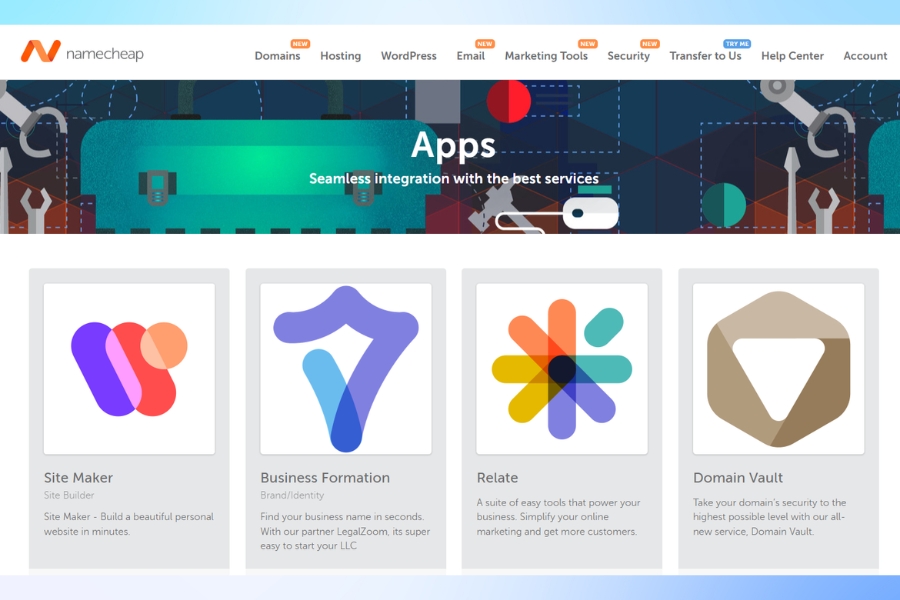Click the Domain Vault title link

pyautogui.click(x=738, y=478)
